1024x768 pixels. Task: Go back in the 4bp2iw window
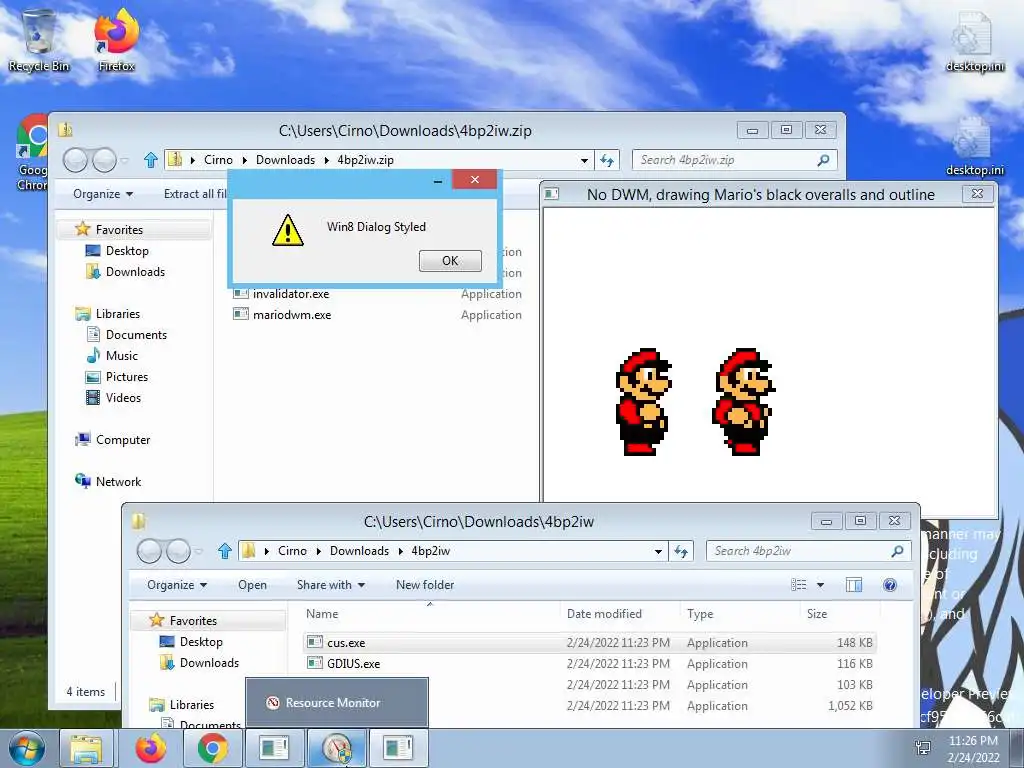point(150,551)
